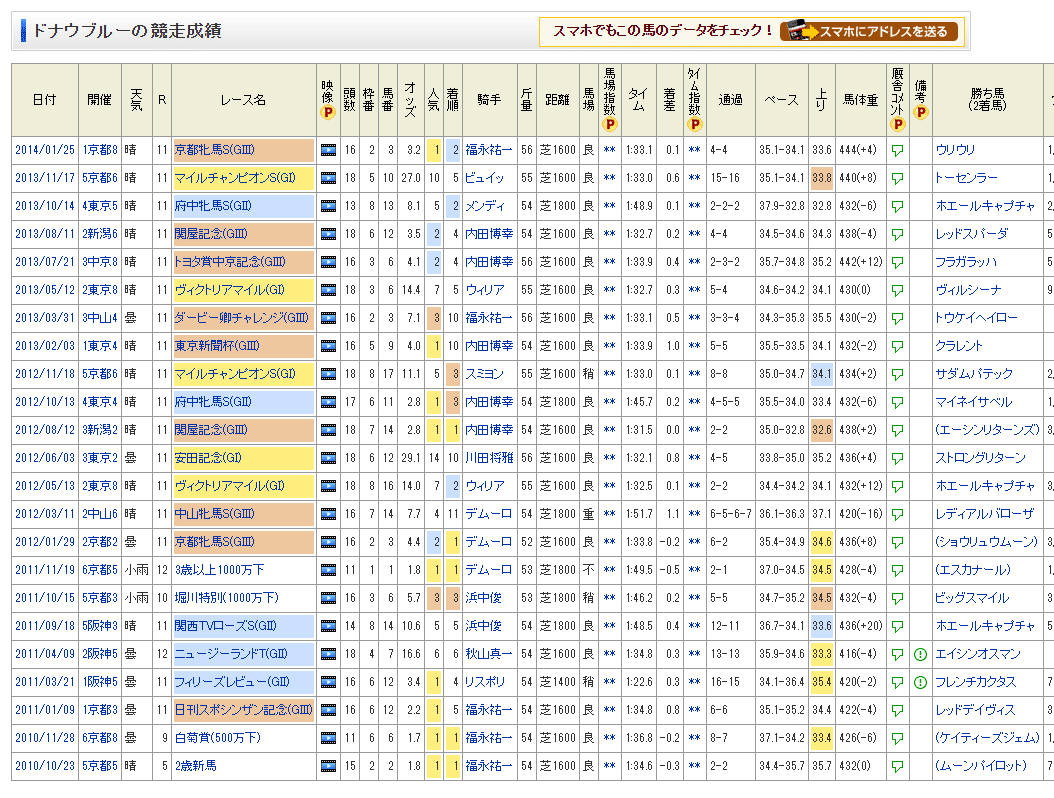The image size is (1054, 798).
Task: Click premium P icon under 馬場指数 header
Action: click(610, 125)
